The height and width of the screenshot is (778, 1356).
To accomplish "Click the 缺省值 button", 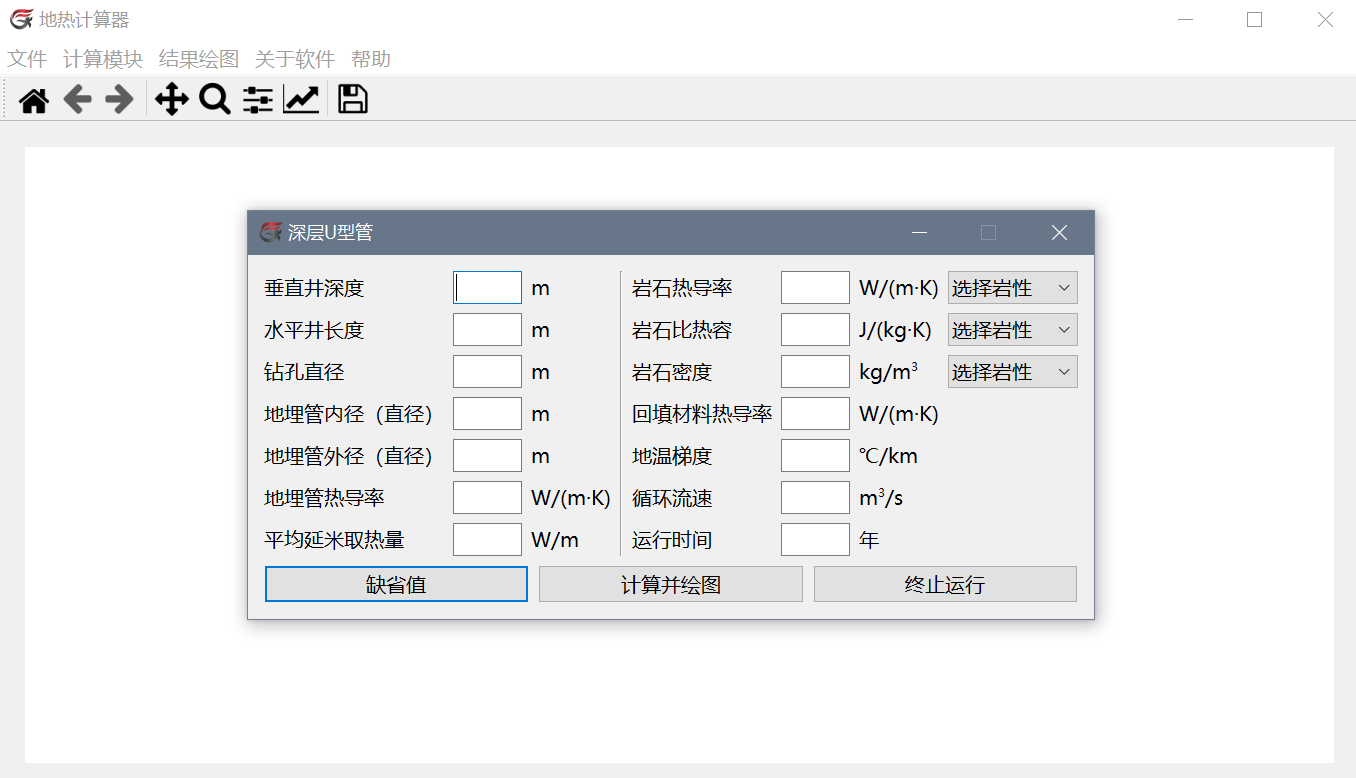I will [x=396, y=584].
